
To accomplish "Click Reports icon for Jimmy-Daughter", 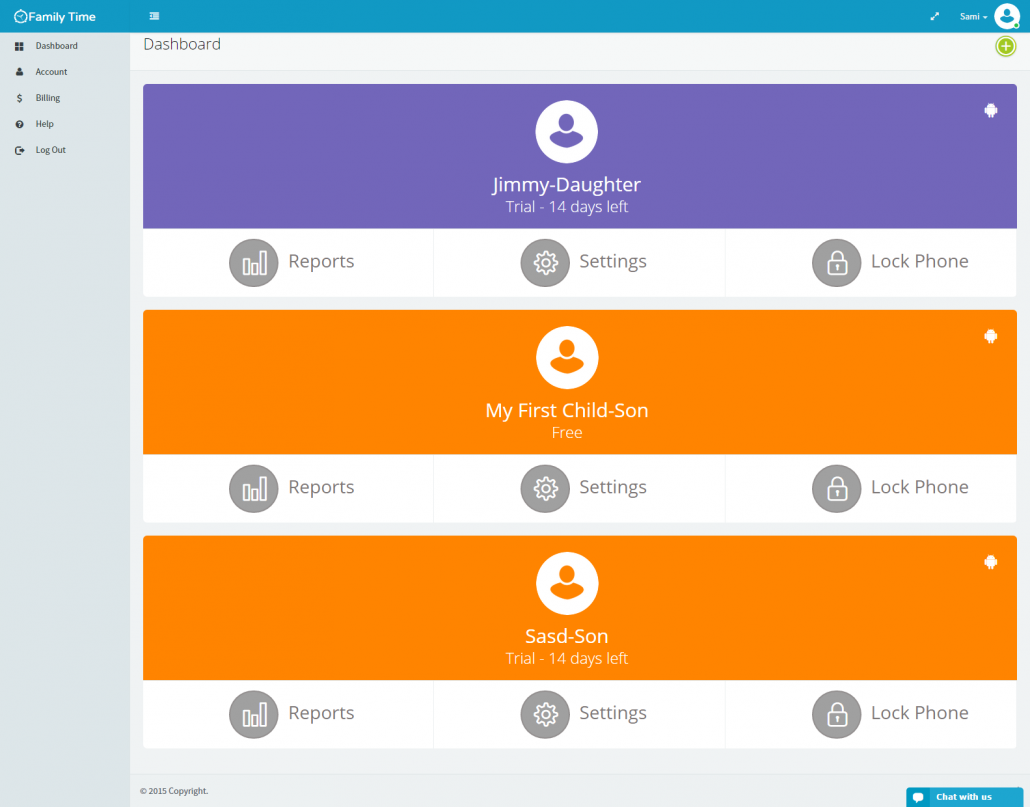I will 254,263.
